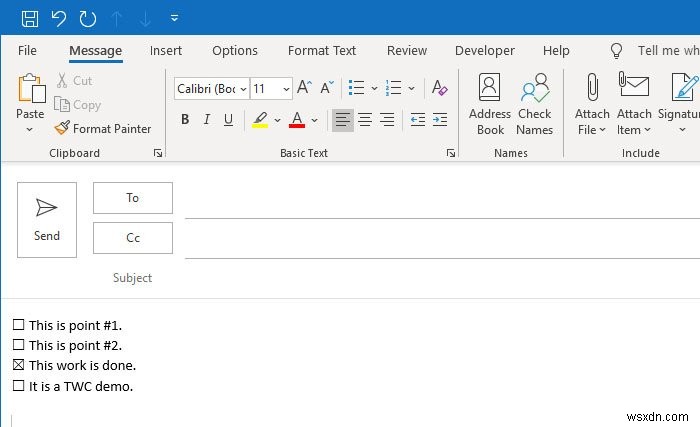Go to the previous item with the up arrow
Screen dimensions: 700x427
click(x=117, y=19)
